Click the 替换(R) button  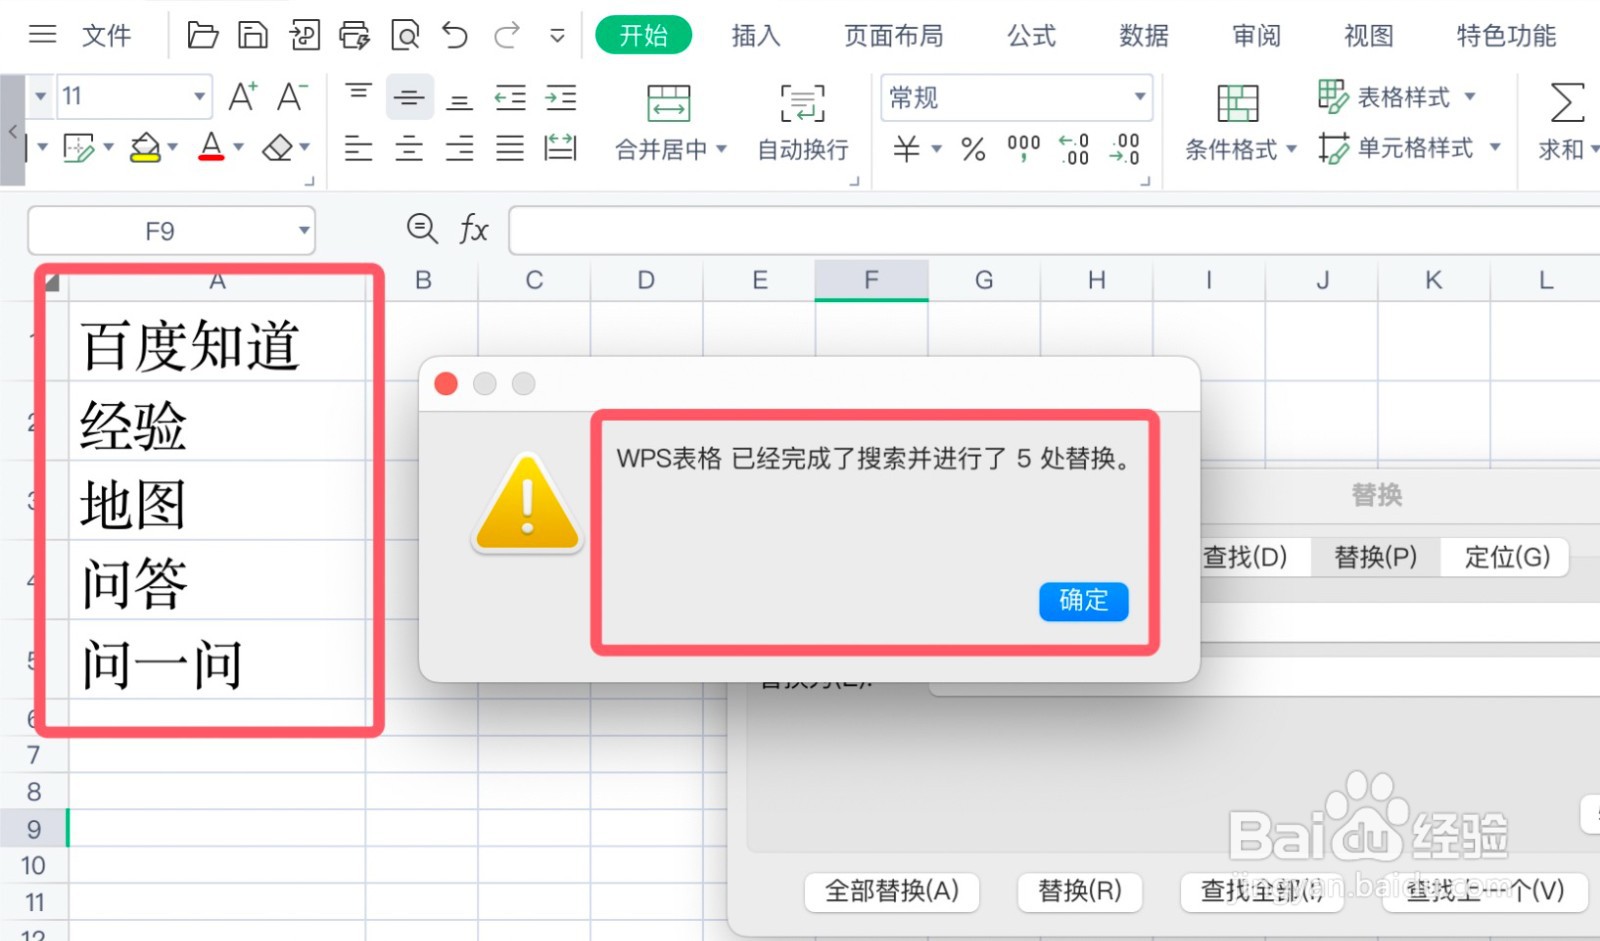tap(1080, 890)
